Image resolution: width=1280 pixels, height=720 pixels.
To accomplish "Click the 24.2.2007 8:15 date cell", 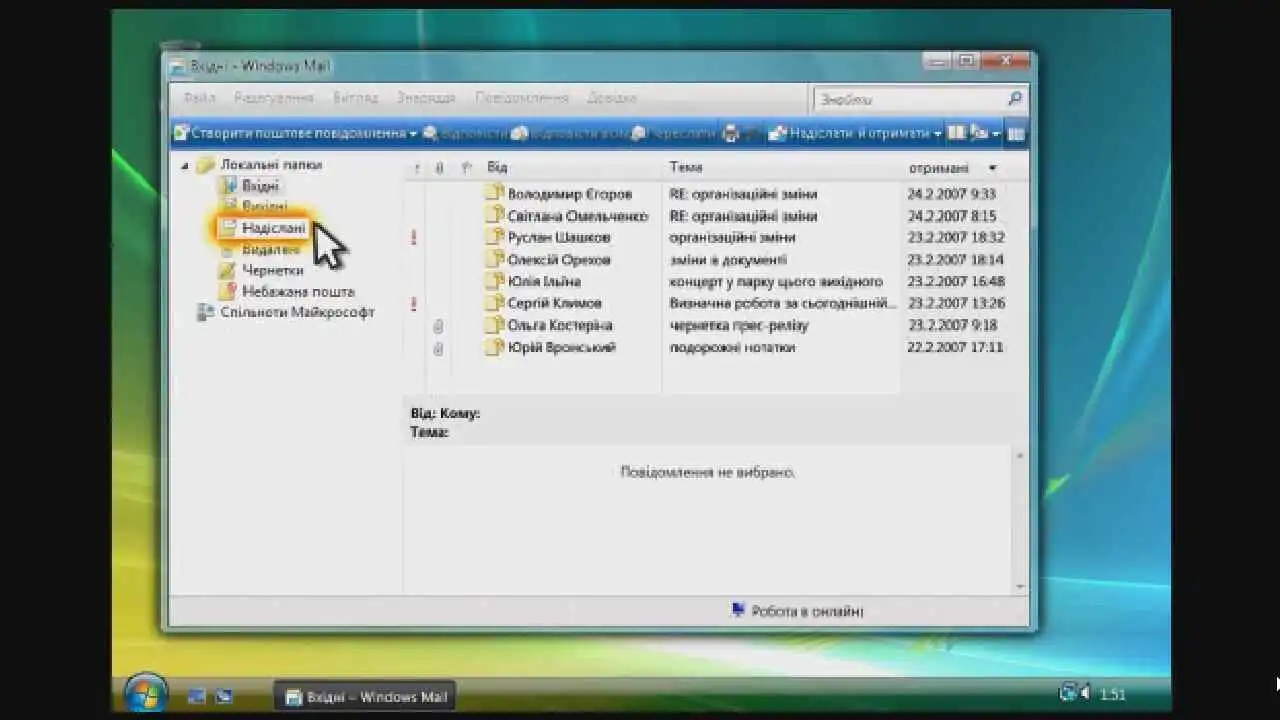I will point(951,216).
